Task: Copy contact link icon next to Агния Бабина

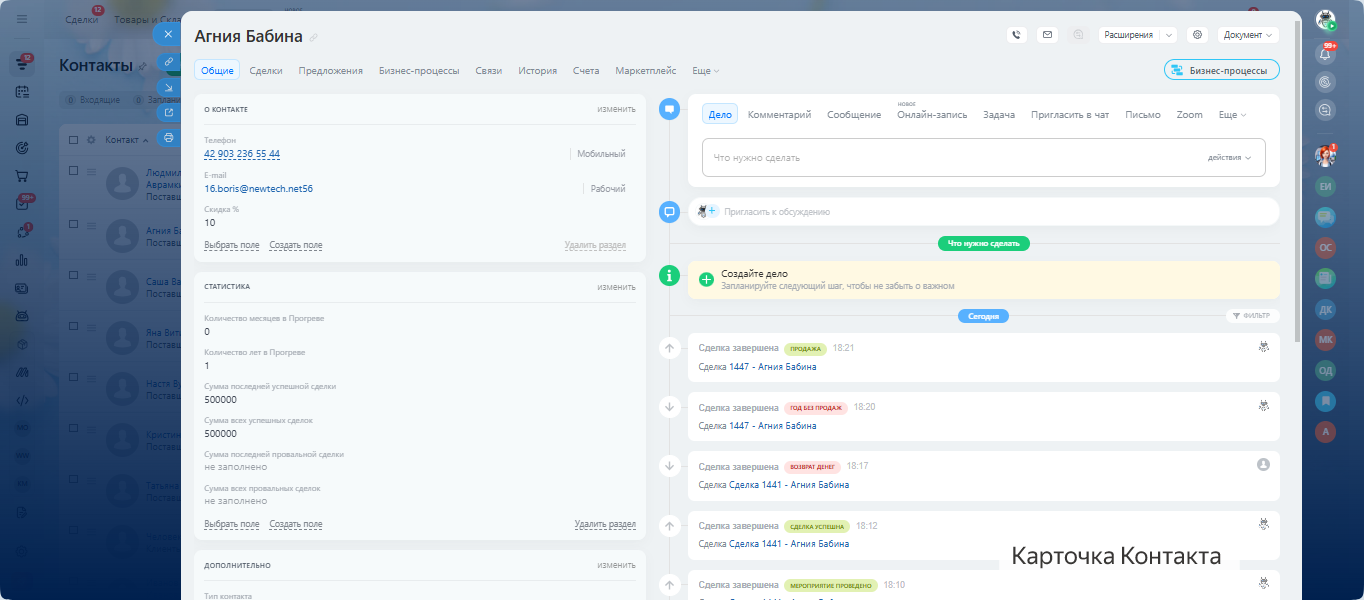Action: [314, 38]
